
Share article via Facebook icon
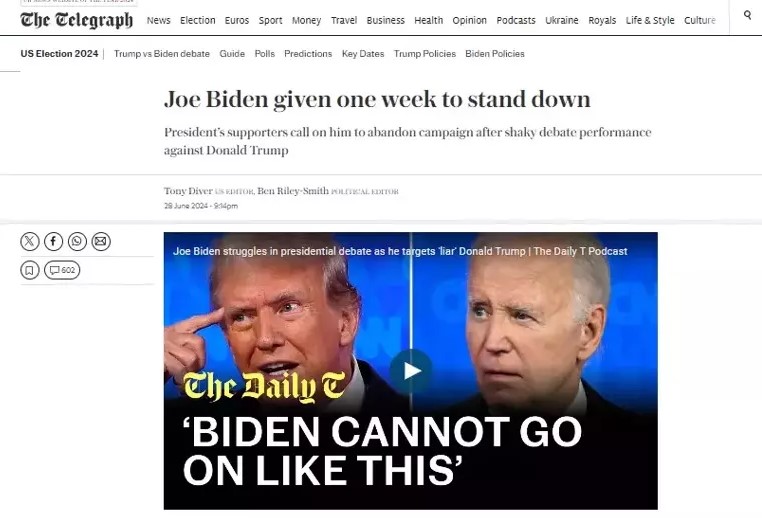point(53,242)
